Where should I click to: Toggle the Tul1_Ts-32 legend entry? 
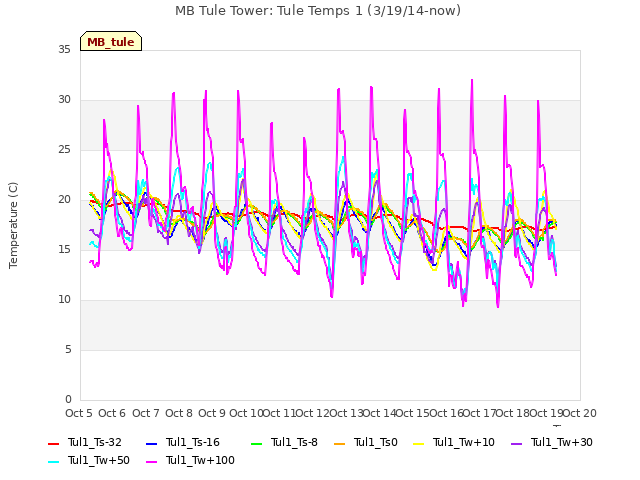(85, 442)
